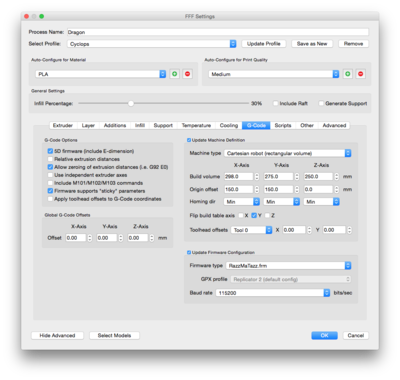Toggle Allow zeroing of extrusion distances
This screenshot has width=400, height=380.
coord(50,167)
